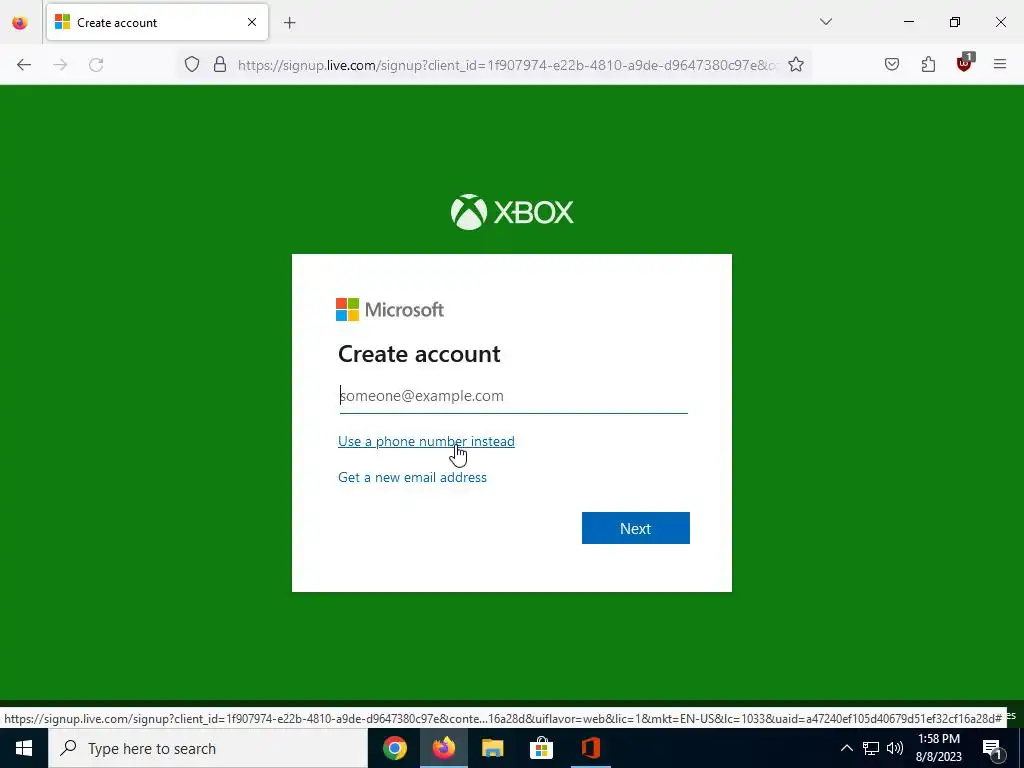Click Use a phone number instead link
1024x768 pixels.
point(426,441)
